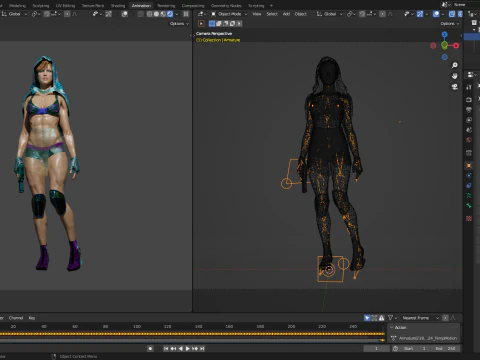
Task: Open the Texture Paint workspace tab
Action: 93,6
